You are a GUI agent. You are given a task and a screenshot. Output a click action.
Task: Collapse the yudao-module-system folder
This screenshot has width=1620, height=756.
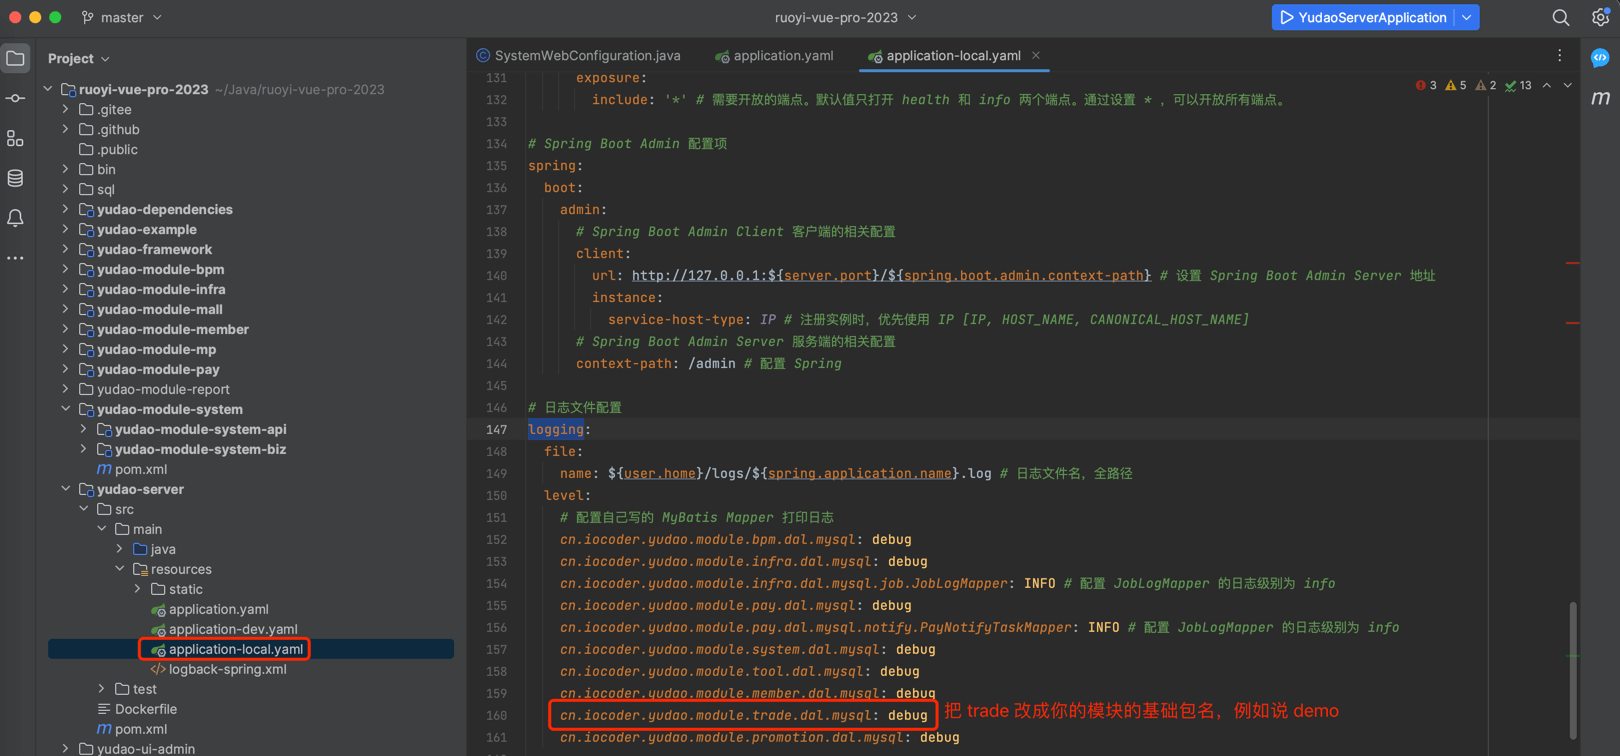point(66,409)
